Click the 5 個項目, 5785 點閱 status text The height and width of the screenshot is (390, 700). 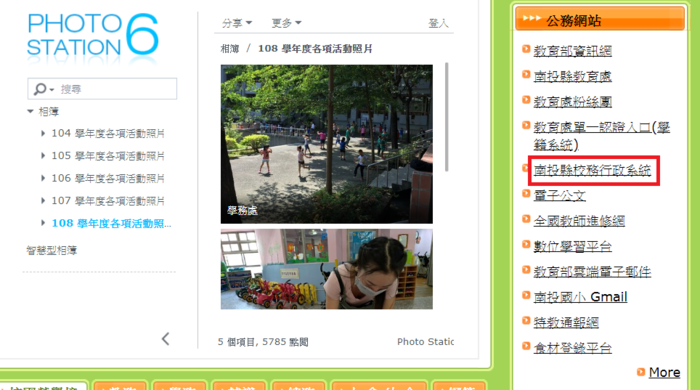(x=263, y=342)
